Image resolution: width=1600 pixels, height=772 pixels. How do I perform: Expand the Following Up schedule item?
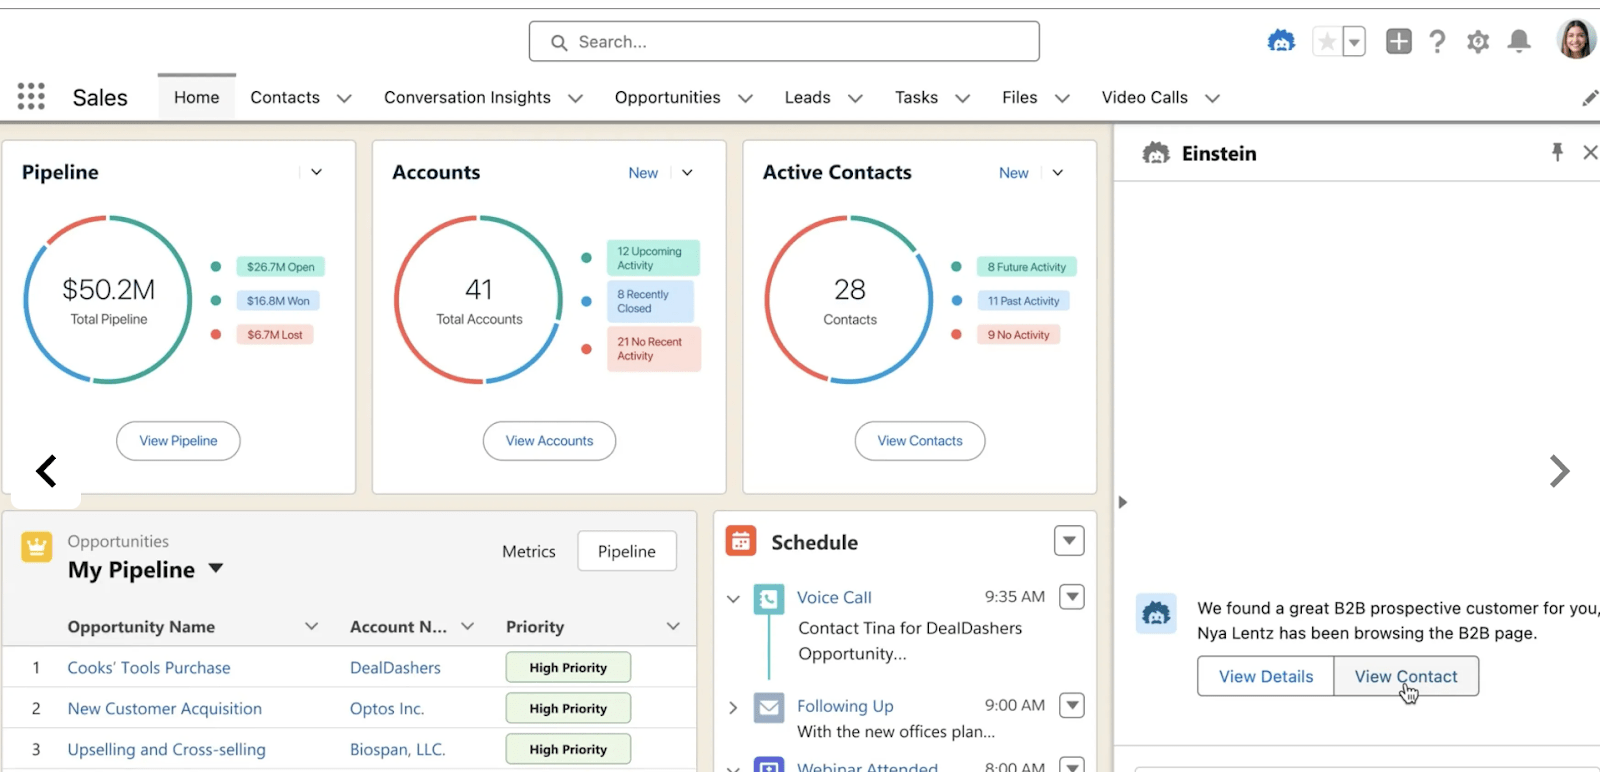[x=733, y=707]
